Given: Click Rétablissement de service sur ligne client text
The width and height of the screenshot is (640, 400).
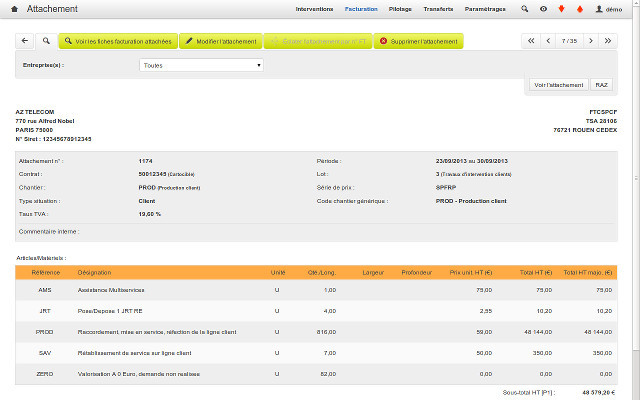Looking at the screenshot, I should pyautogui.click(x=134, y=353).
